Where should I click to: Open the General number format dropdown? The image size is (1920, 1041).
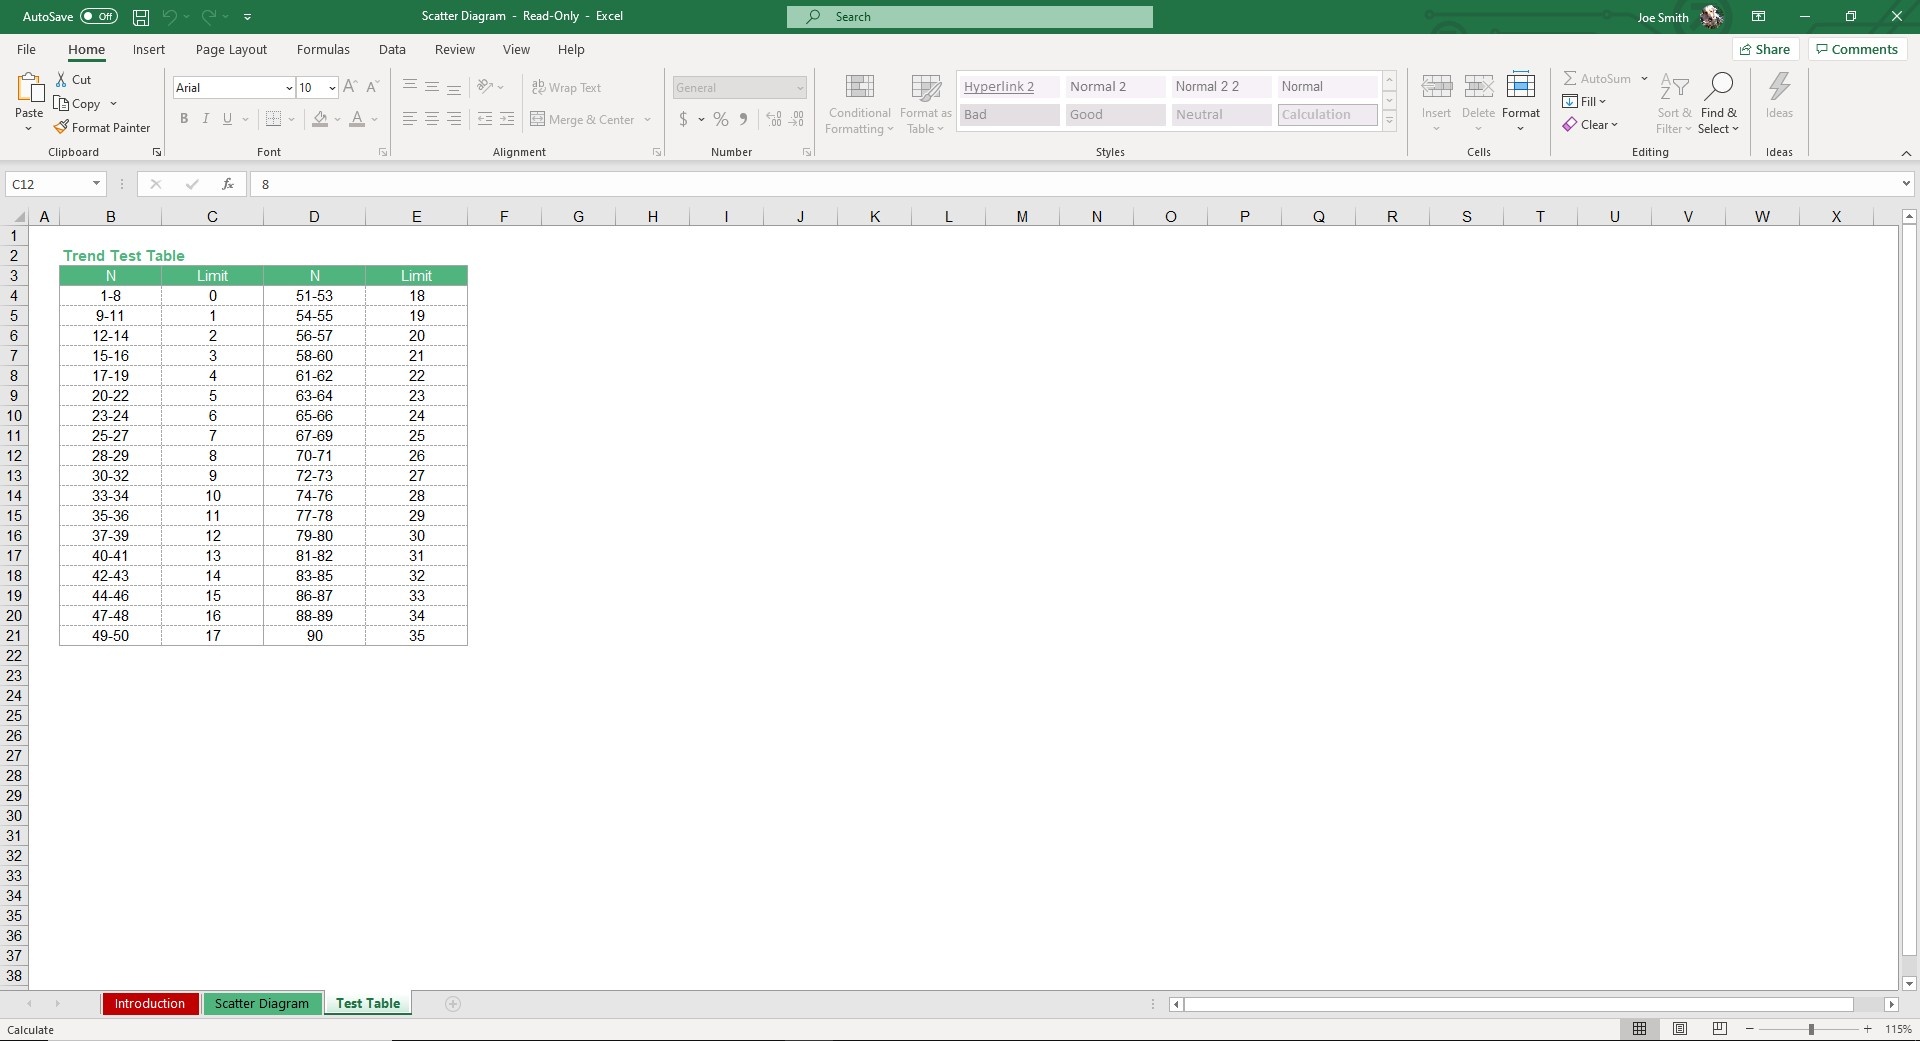point(800,88)
